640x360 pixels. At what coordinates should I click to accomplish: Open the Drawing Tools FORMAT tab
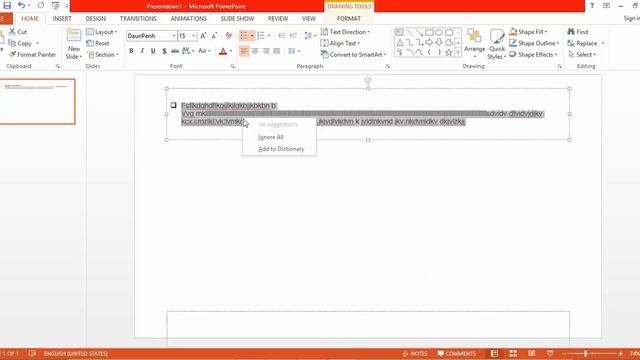[x=349, y=18]
